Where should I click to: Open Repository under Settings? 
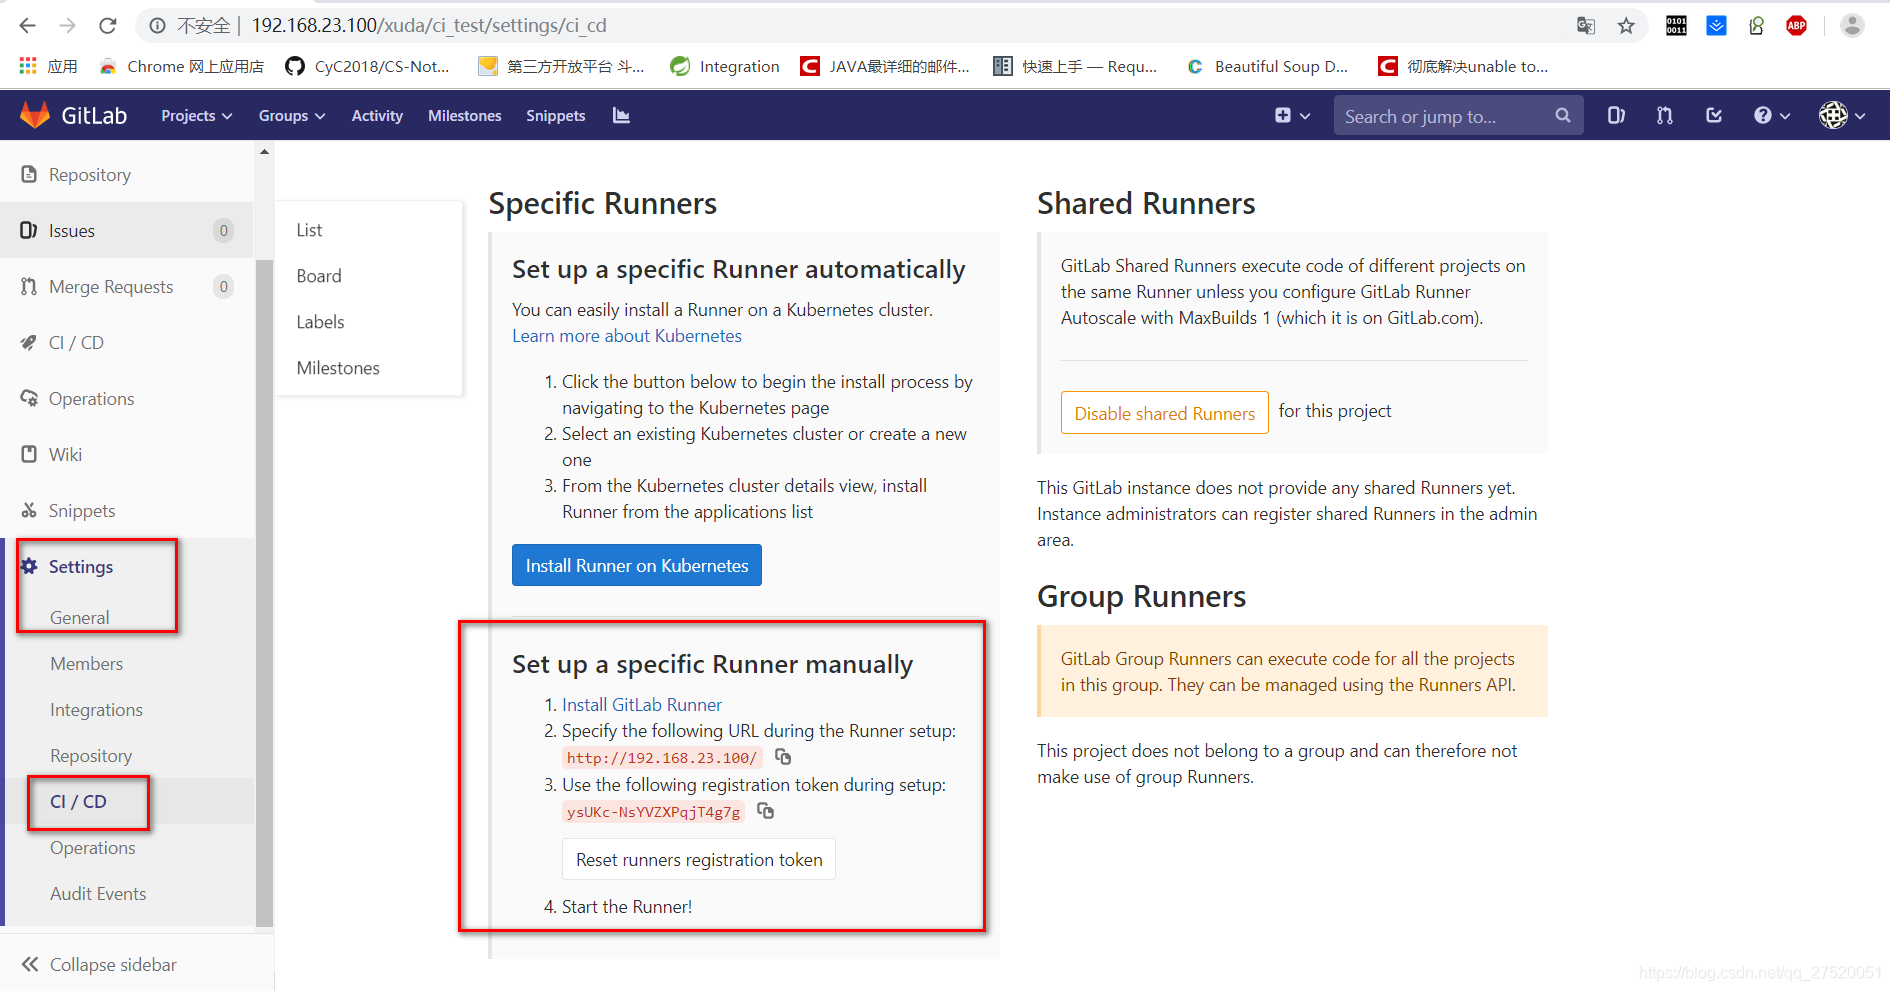coord(91,756)
